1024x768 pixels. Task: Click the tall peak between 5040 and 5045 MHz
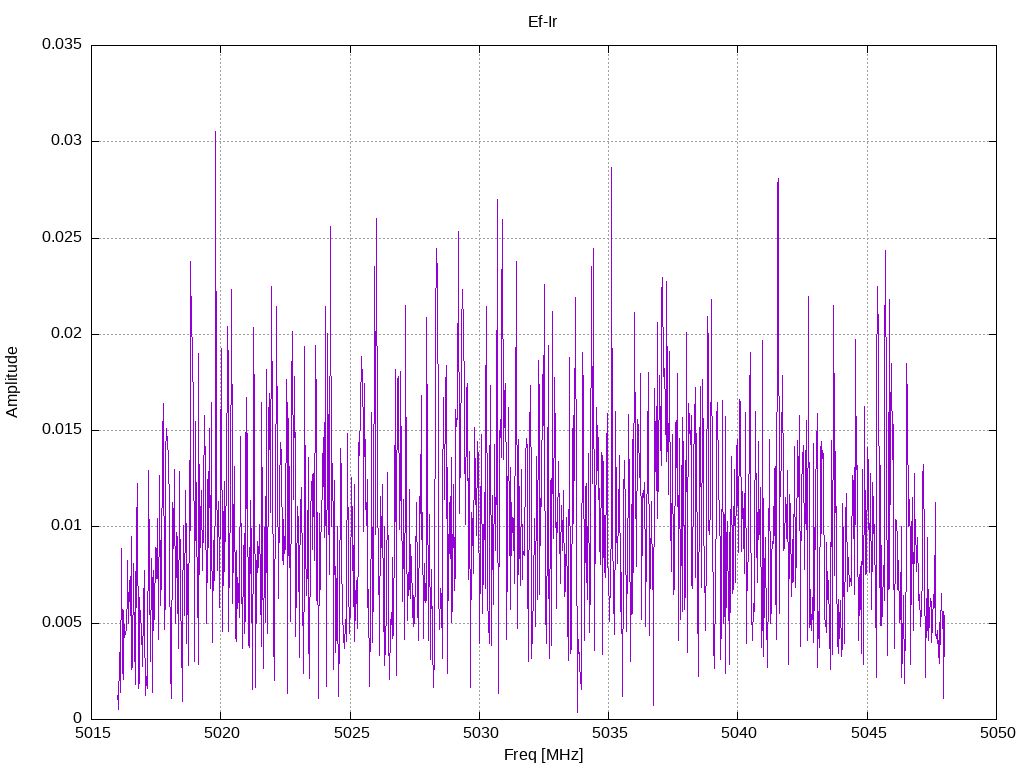coord(778,180)
